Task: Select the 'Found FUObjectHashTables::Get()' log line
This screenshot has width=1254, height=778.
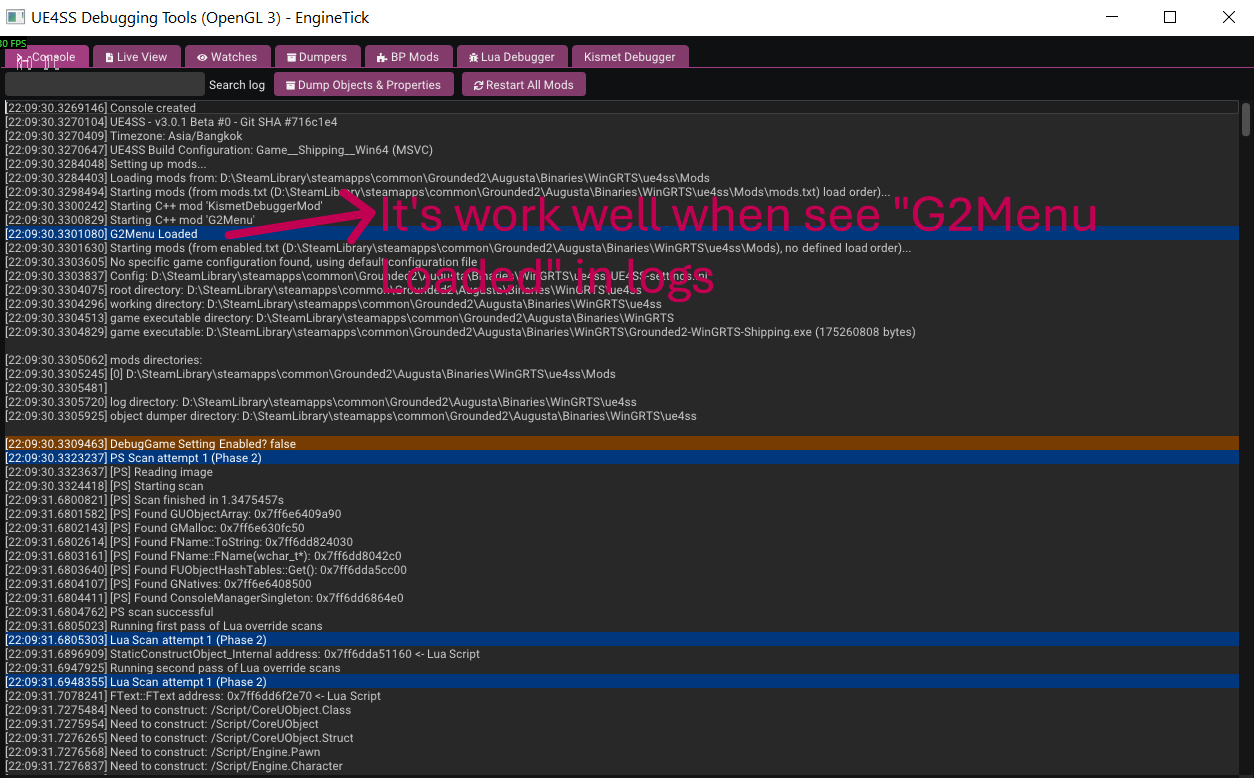Action: pyautogui.click(x=621, y=570)
